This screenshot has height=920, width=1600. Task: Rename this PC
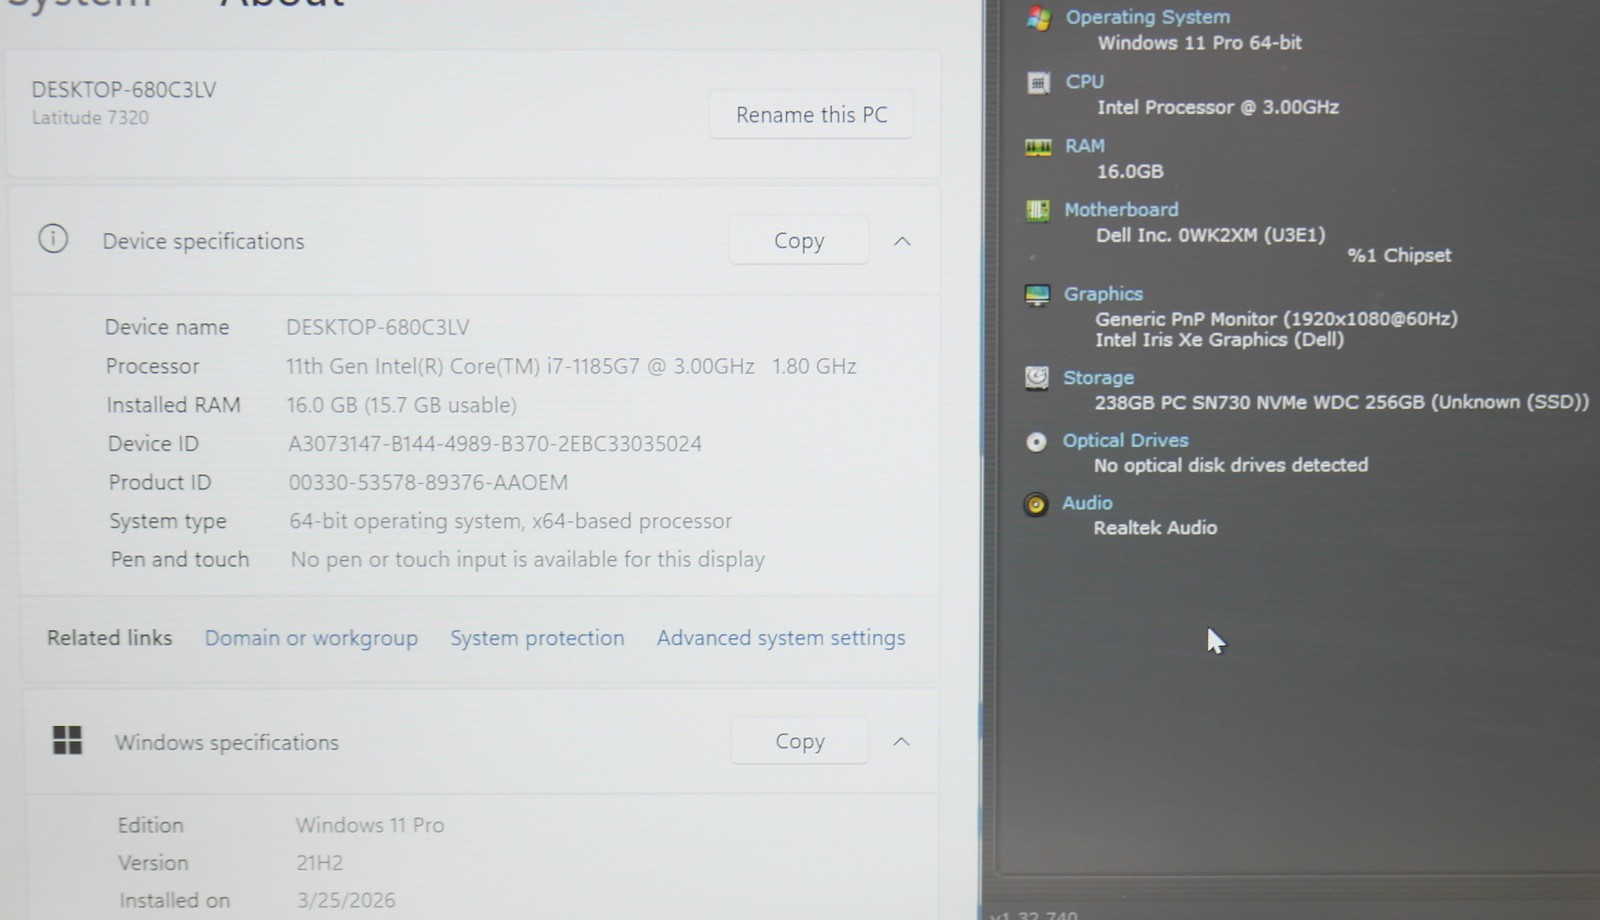pyautogui.click(x=811, y=115)
